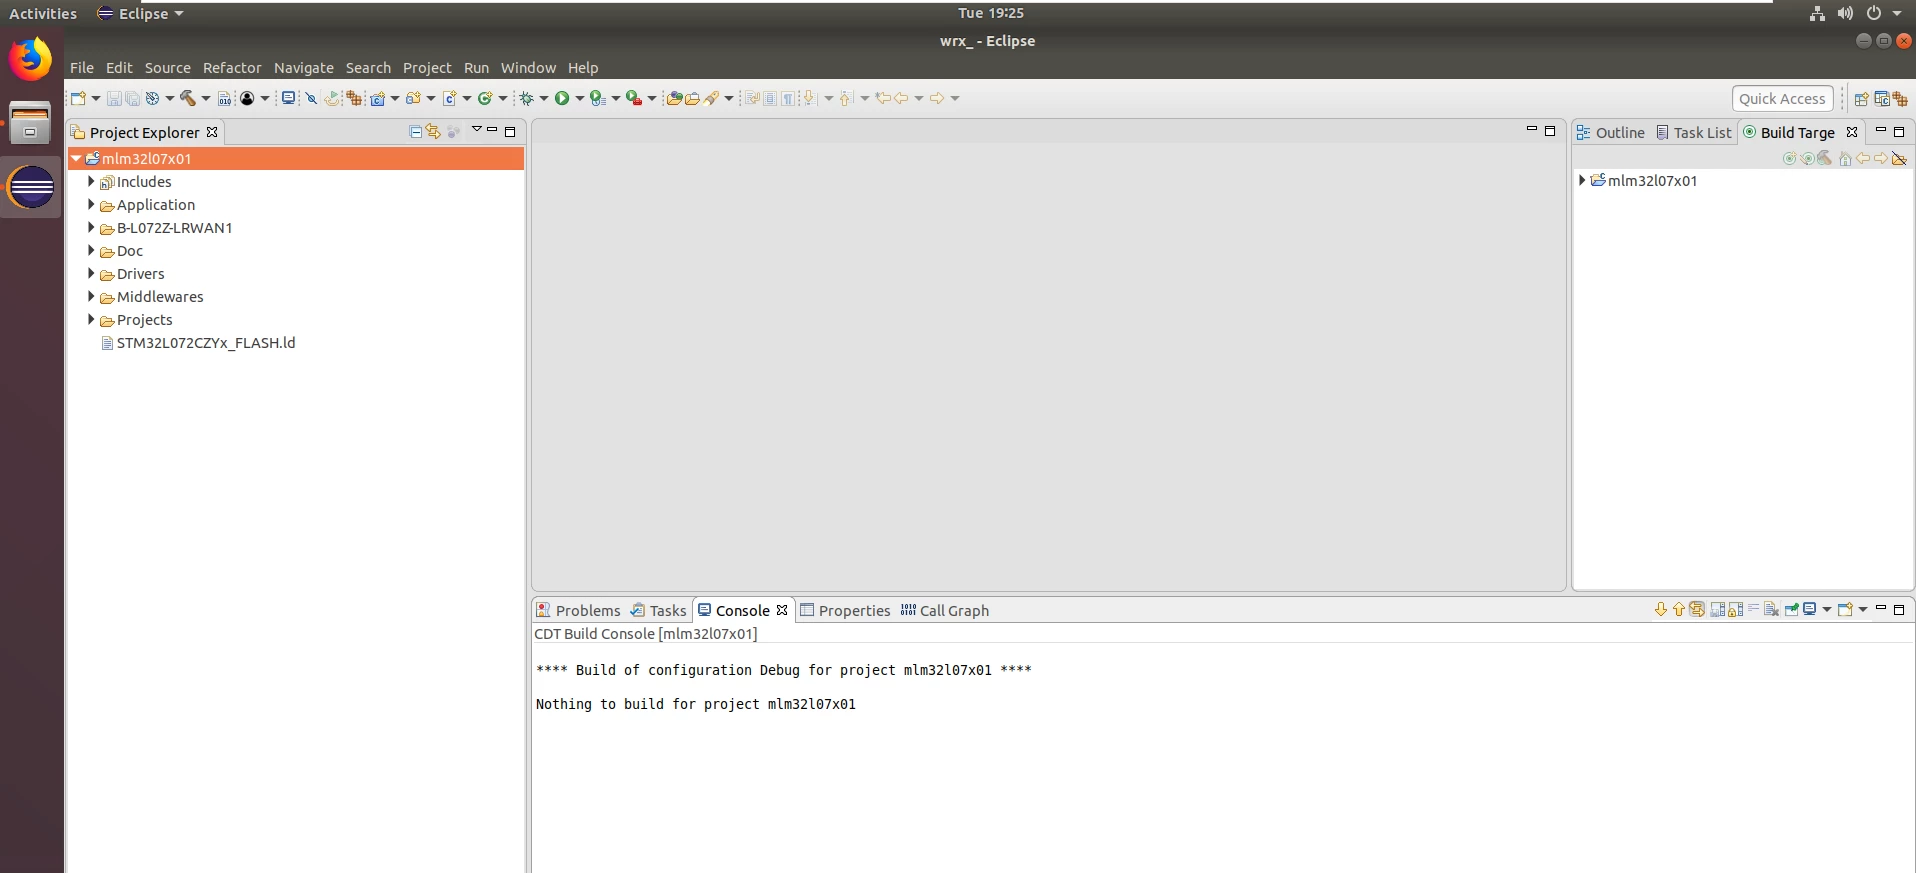Toggle Link with Editor in Project Explorer
Viewport: 1916px width, 873px height.
[433, 132]
